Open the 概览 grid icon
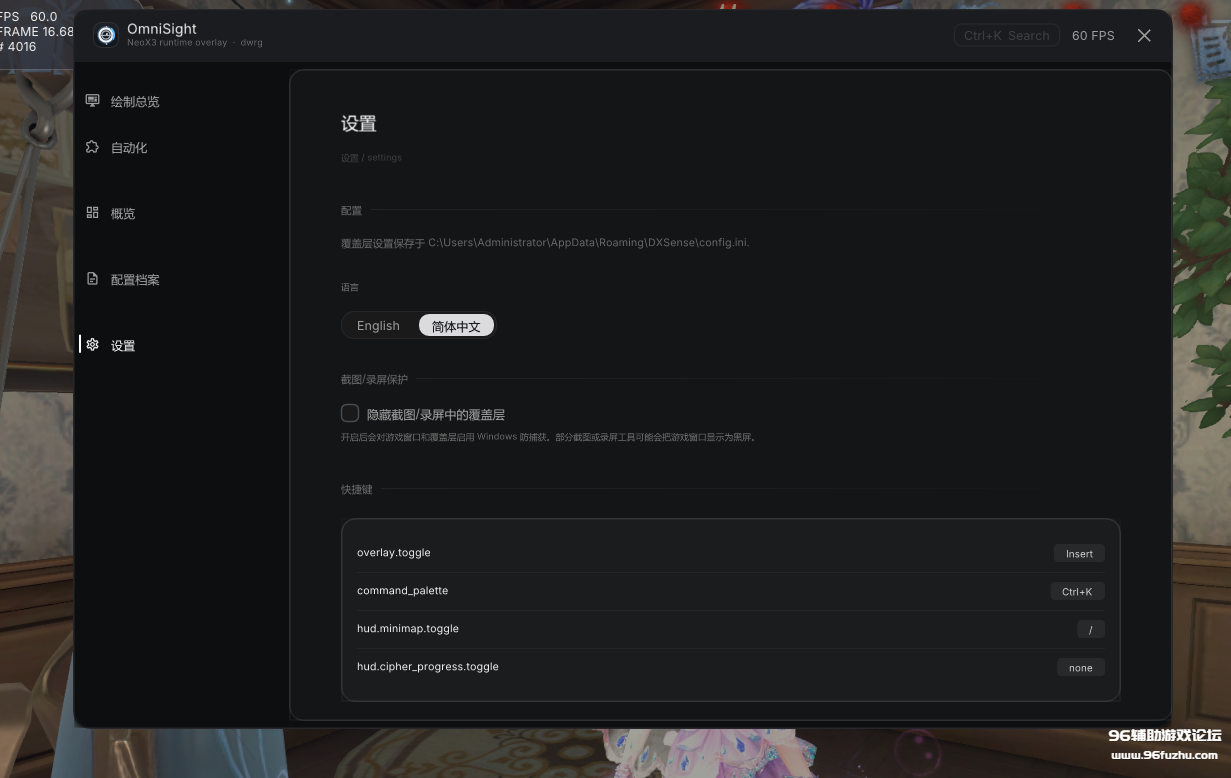This screenshot has height=778, width=1231. [x=92, y=213]
